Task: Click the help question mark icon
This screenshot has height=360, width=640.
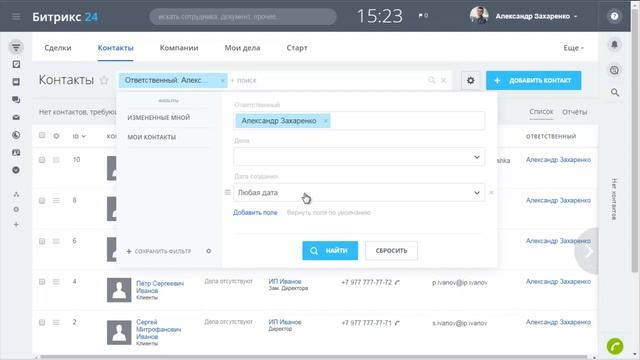Action: click(x=614, y=16)
